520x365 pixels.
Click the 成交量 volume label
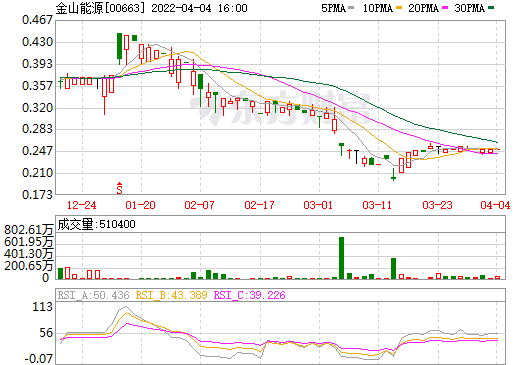pyautogui.click(x=97, y=224)
